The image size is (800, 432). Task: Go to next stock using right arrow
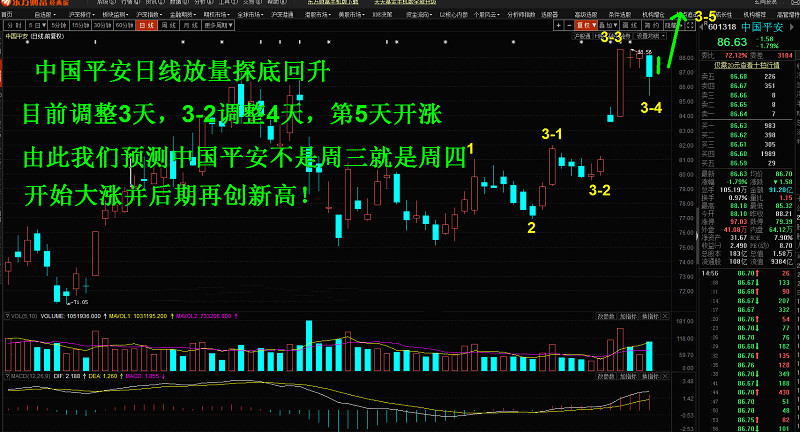792,27
